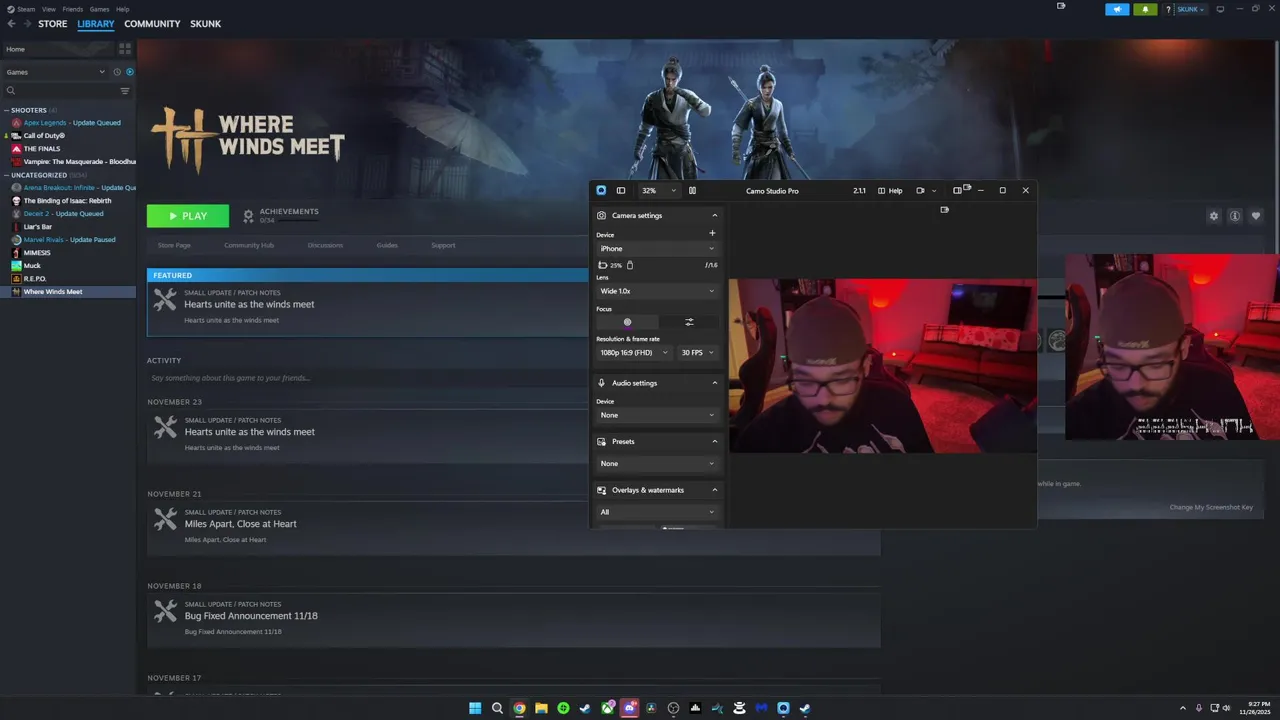
Task: Switch library to grid collections view icon
Action: [125, 48]
